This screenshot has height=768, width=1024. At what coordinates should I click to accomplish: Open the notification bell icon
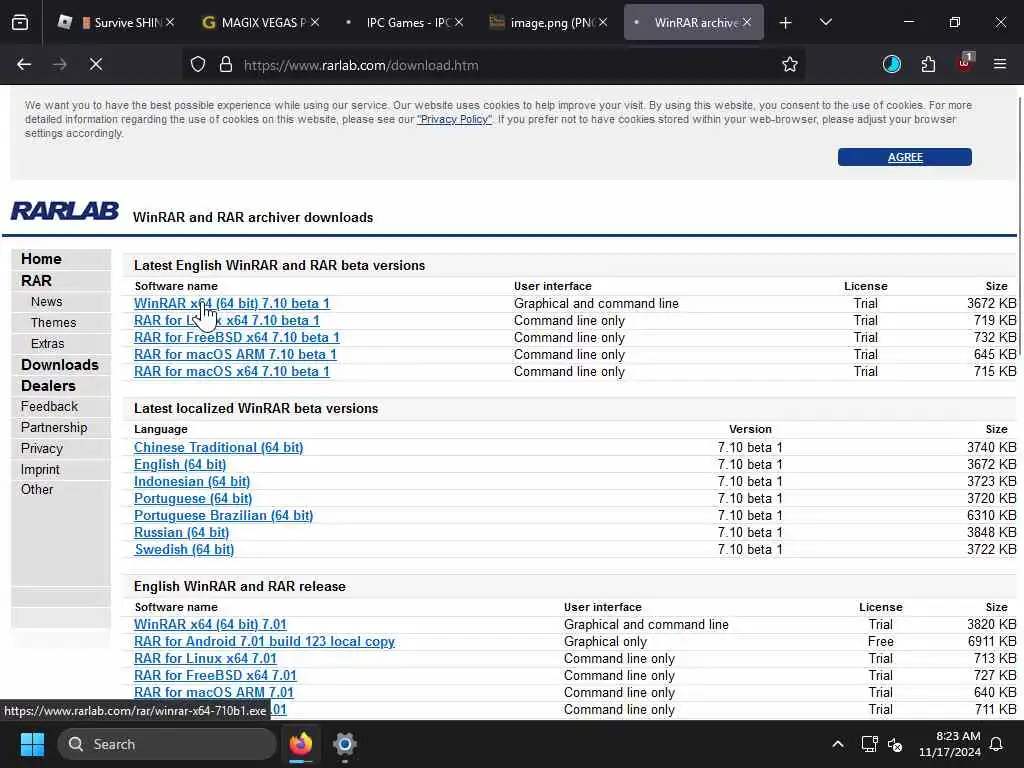pyautogui.click(x=997, y=744)
